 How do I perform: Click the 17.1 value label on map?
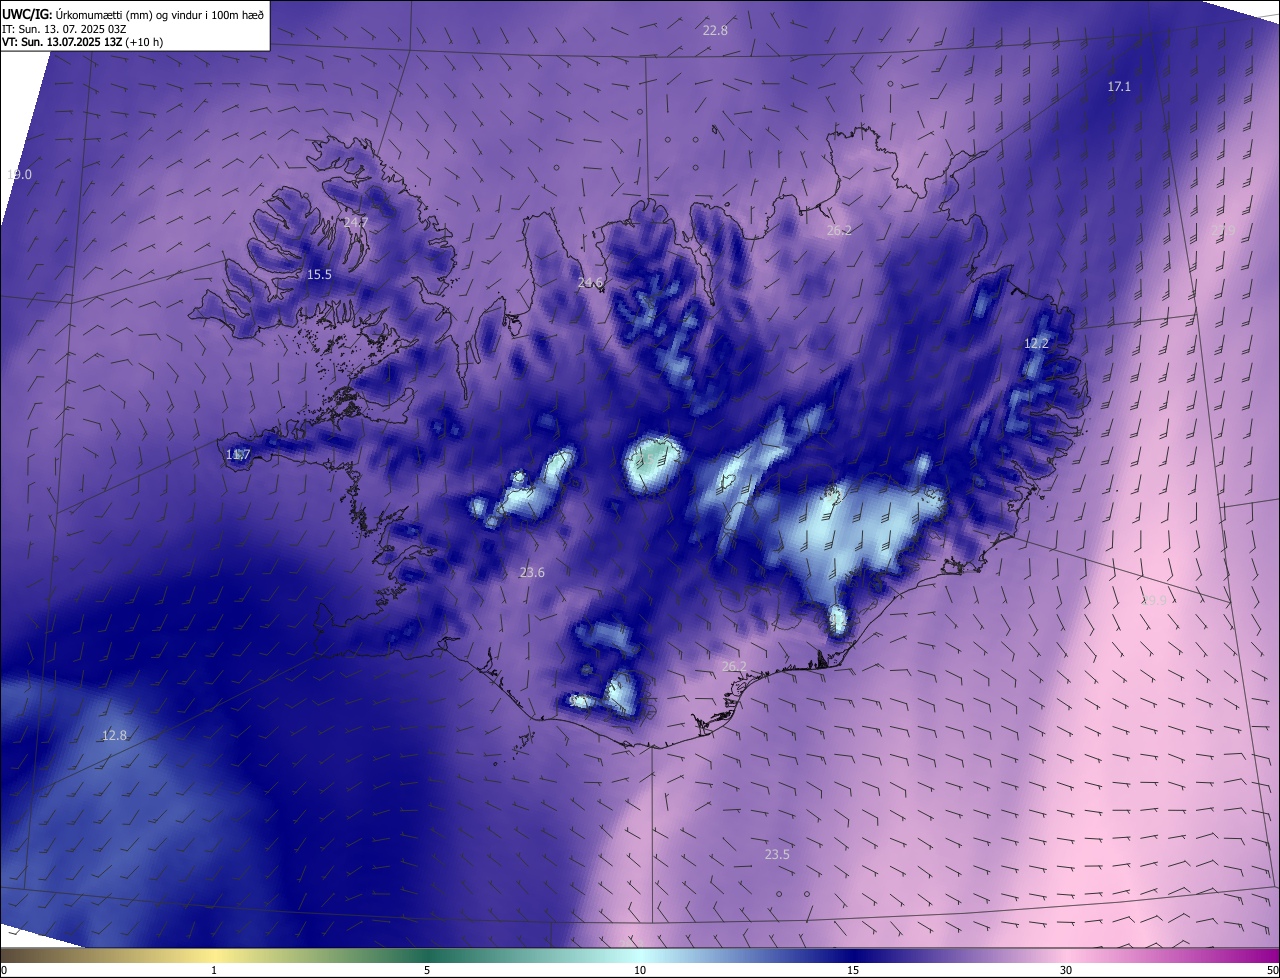tap(1119, 87)
